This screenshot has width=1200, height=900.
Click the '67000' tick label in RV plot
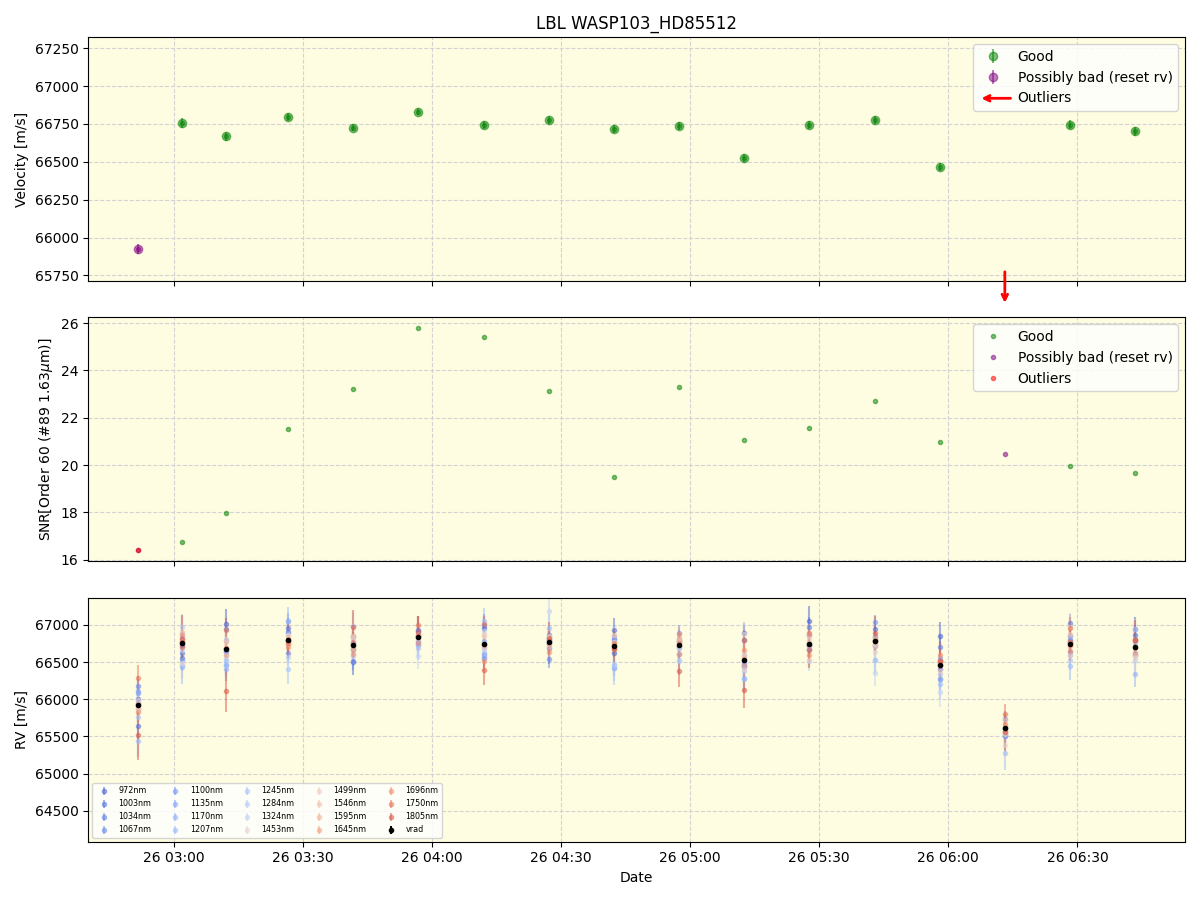coord(58,626)
